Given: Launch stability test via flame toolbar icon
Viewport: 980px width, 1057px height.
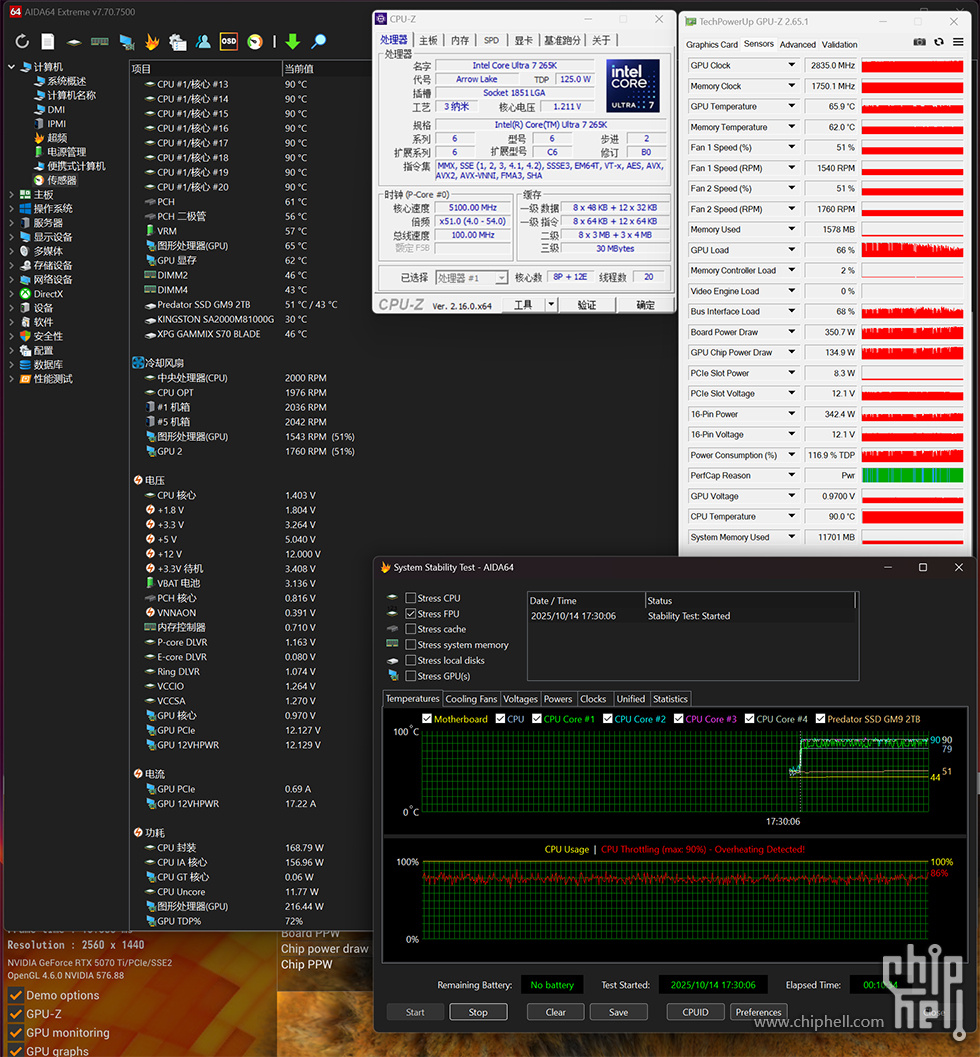Looking at the screenshot, I should point(152,41).
